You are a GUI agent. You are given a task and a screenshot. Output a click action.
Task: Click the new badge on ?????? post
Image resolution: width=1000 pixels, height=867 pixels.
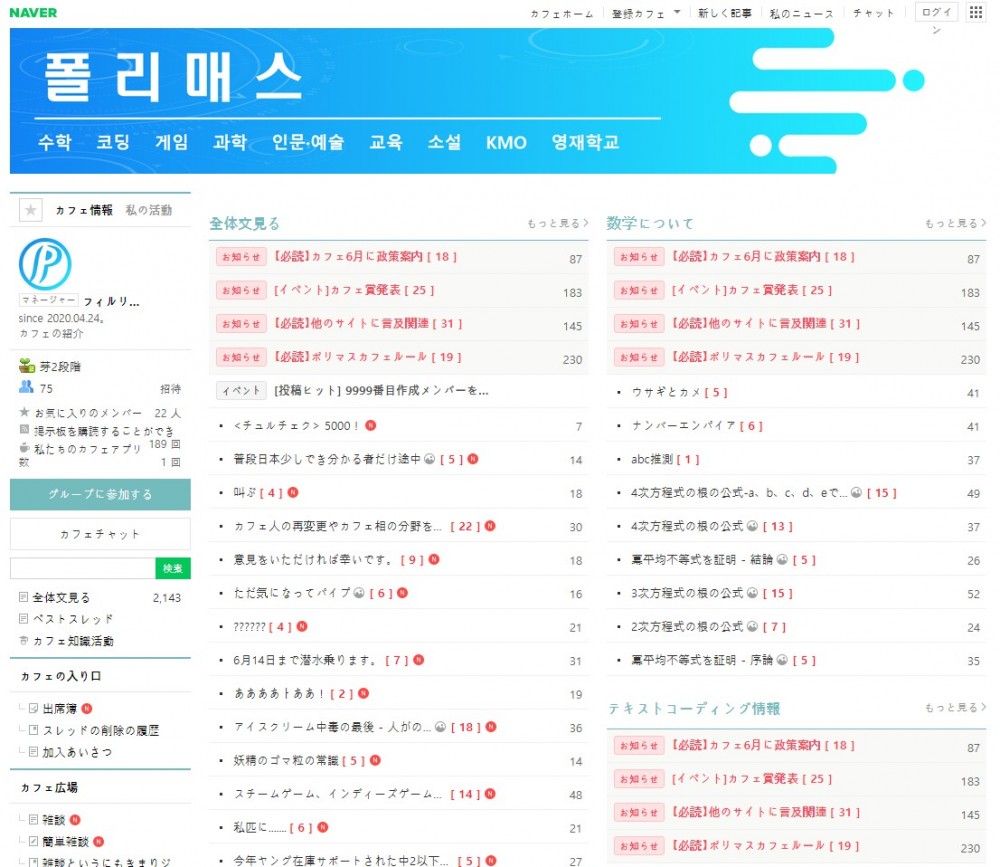click(x=302, y=626)
